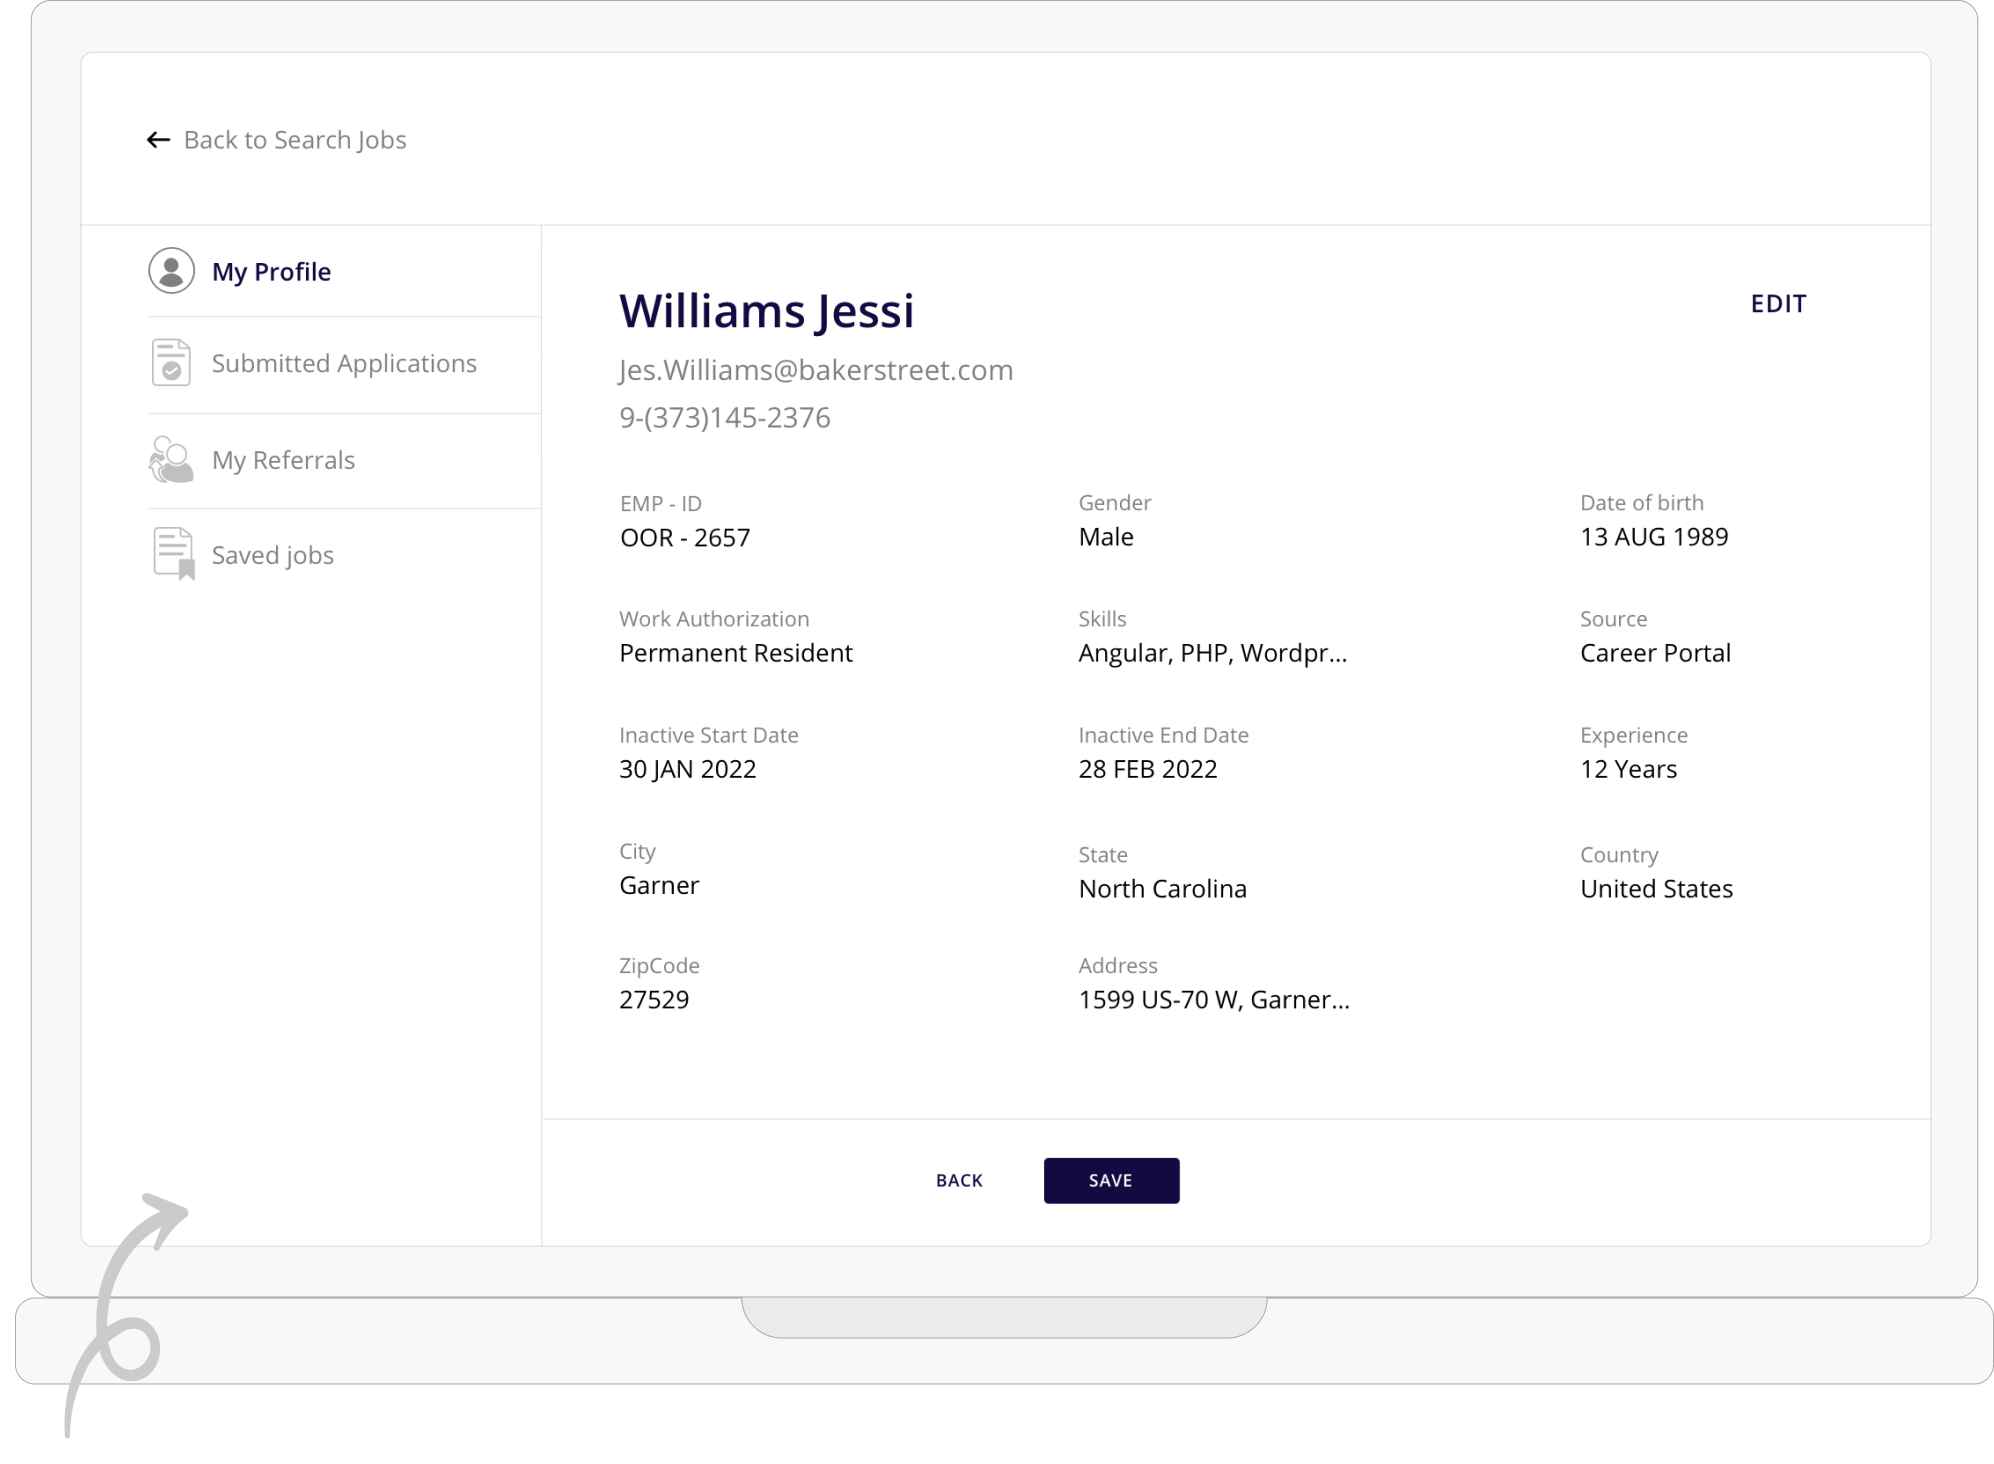
Task: Click the phone number 9-(373)145-2376
Action: tap(724, 417)
